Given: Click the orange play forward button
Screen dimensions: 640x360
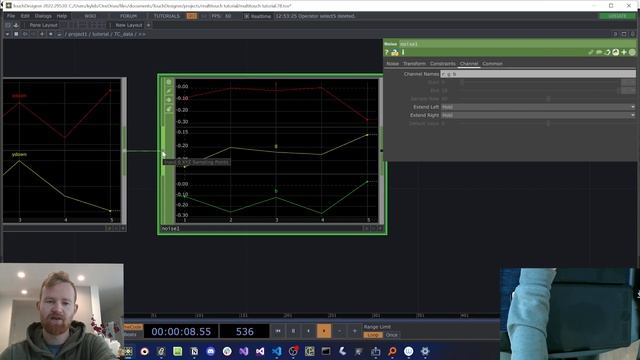Looking at the screenshot, I should (x=324, y=331).
